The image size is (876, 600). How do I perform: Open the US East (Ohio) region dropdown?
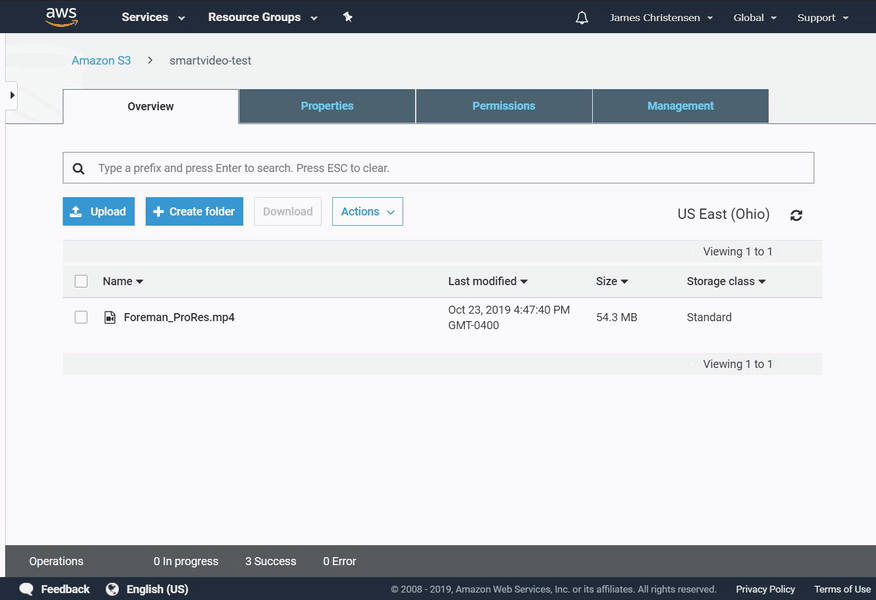[x=723, y=214]
